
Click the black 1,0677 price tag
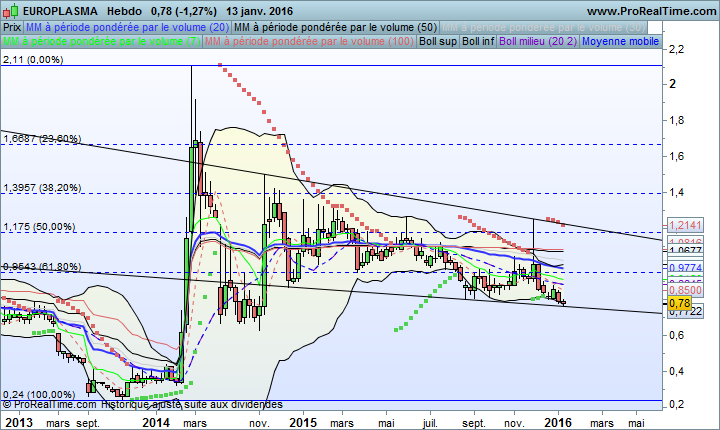click(x=685, y=250)
